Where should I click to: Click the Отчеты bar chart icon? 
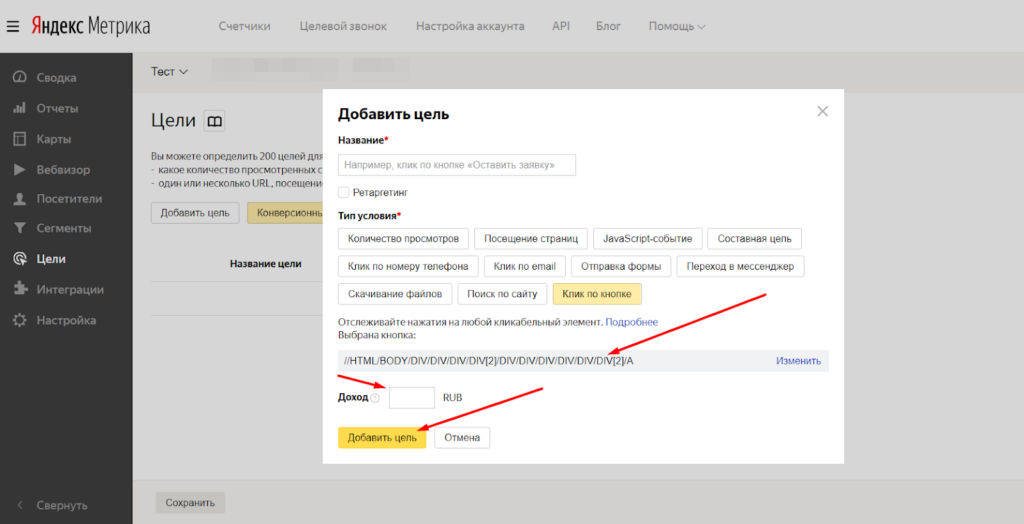click(x=19, y=108)
